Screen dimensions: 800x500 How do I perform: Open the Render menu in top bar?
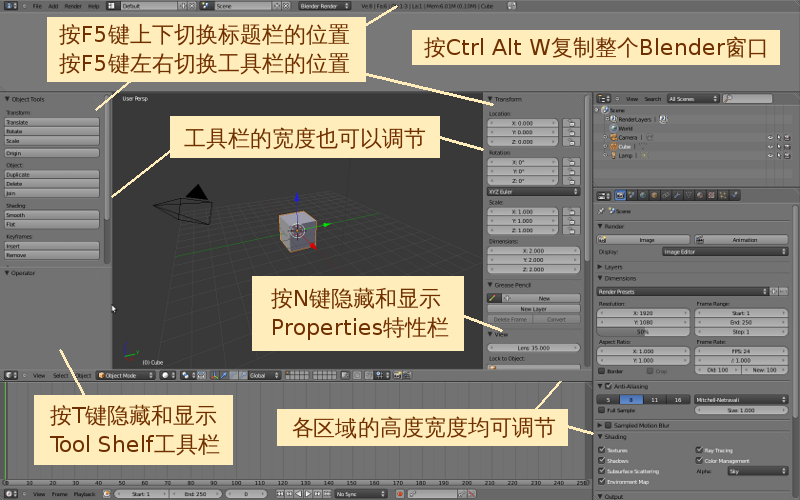[x=73, y=6]
